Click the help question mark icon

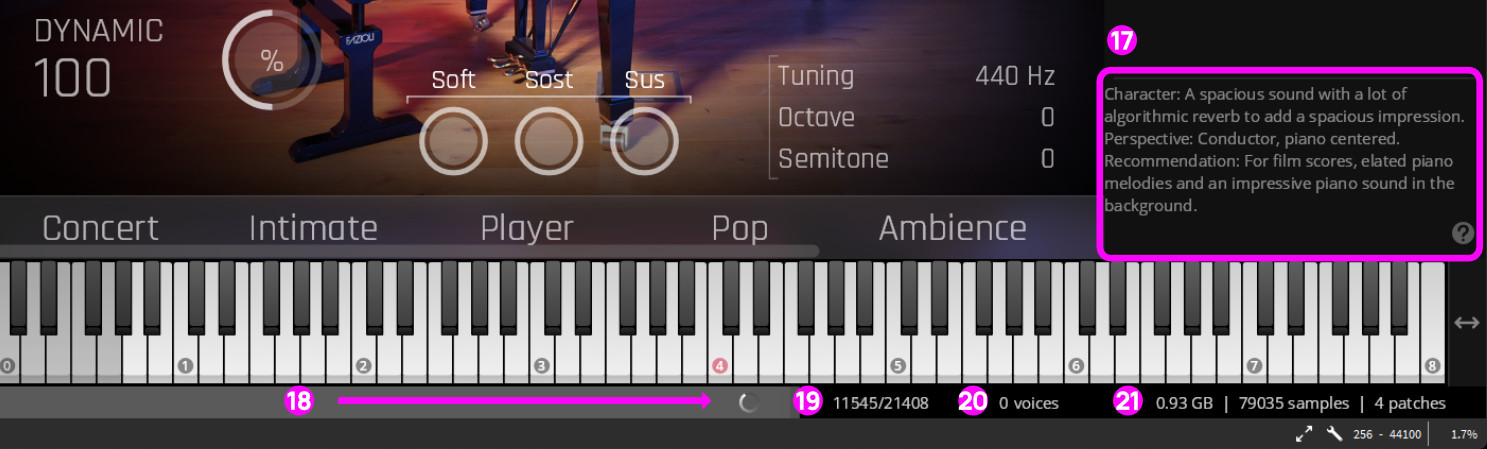click(1462, 233)
